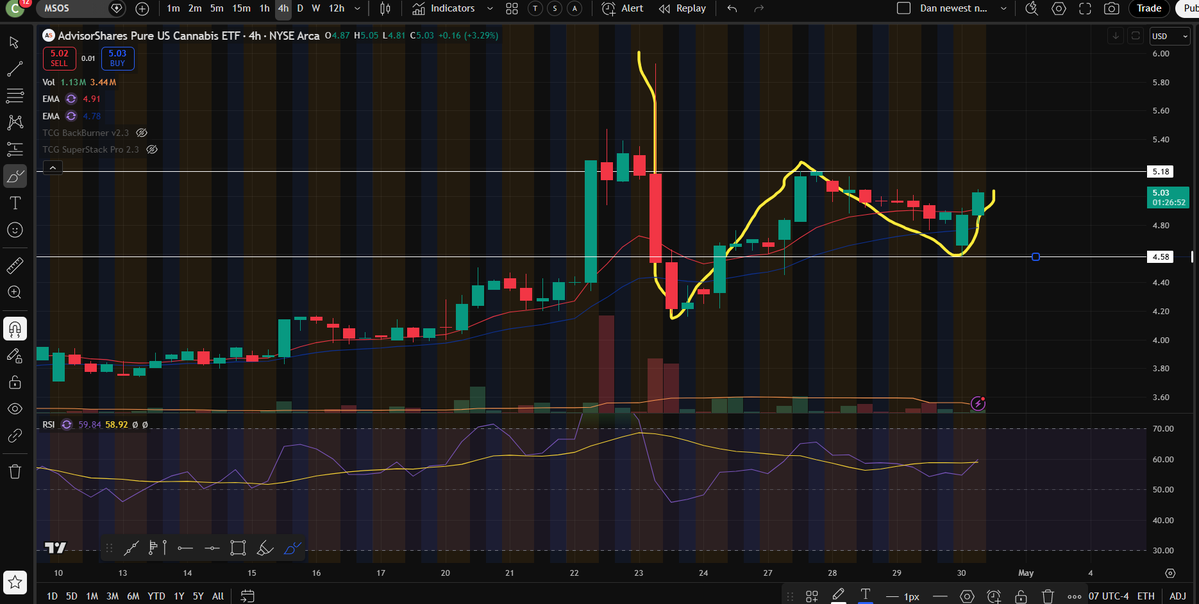Select the active brush drawing tool
1199x604 pixels.
[15, 176]
